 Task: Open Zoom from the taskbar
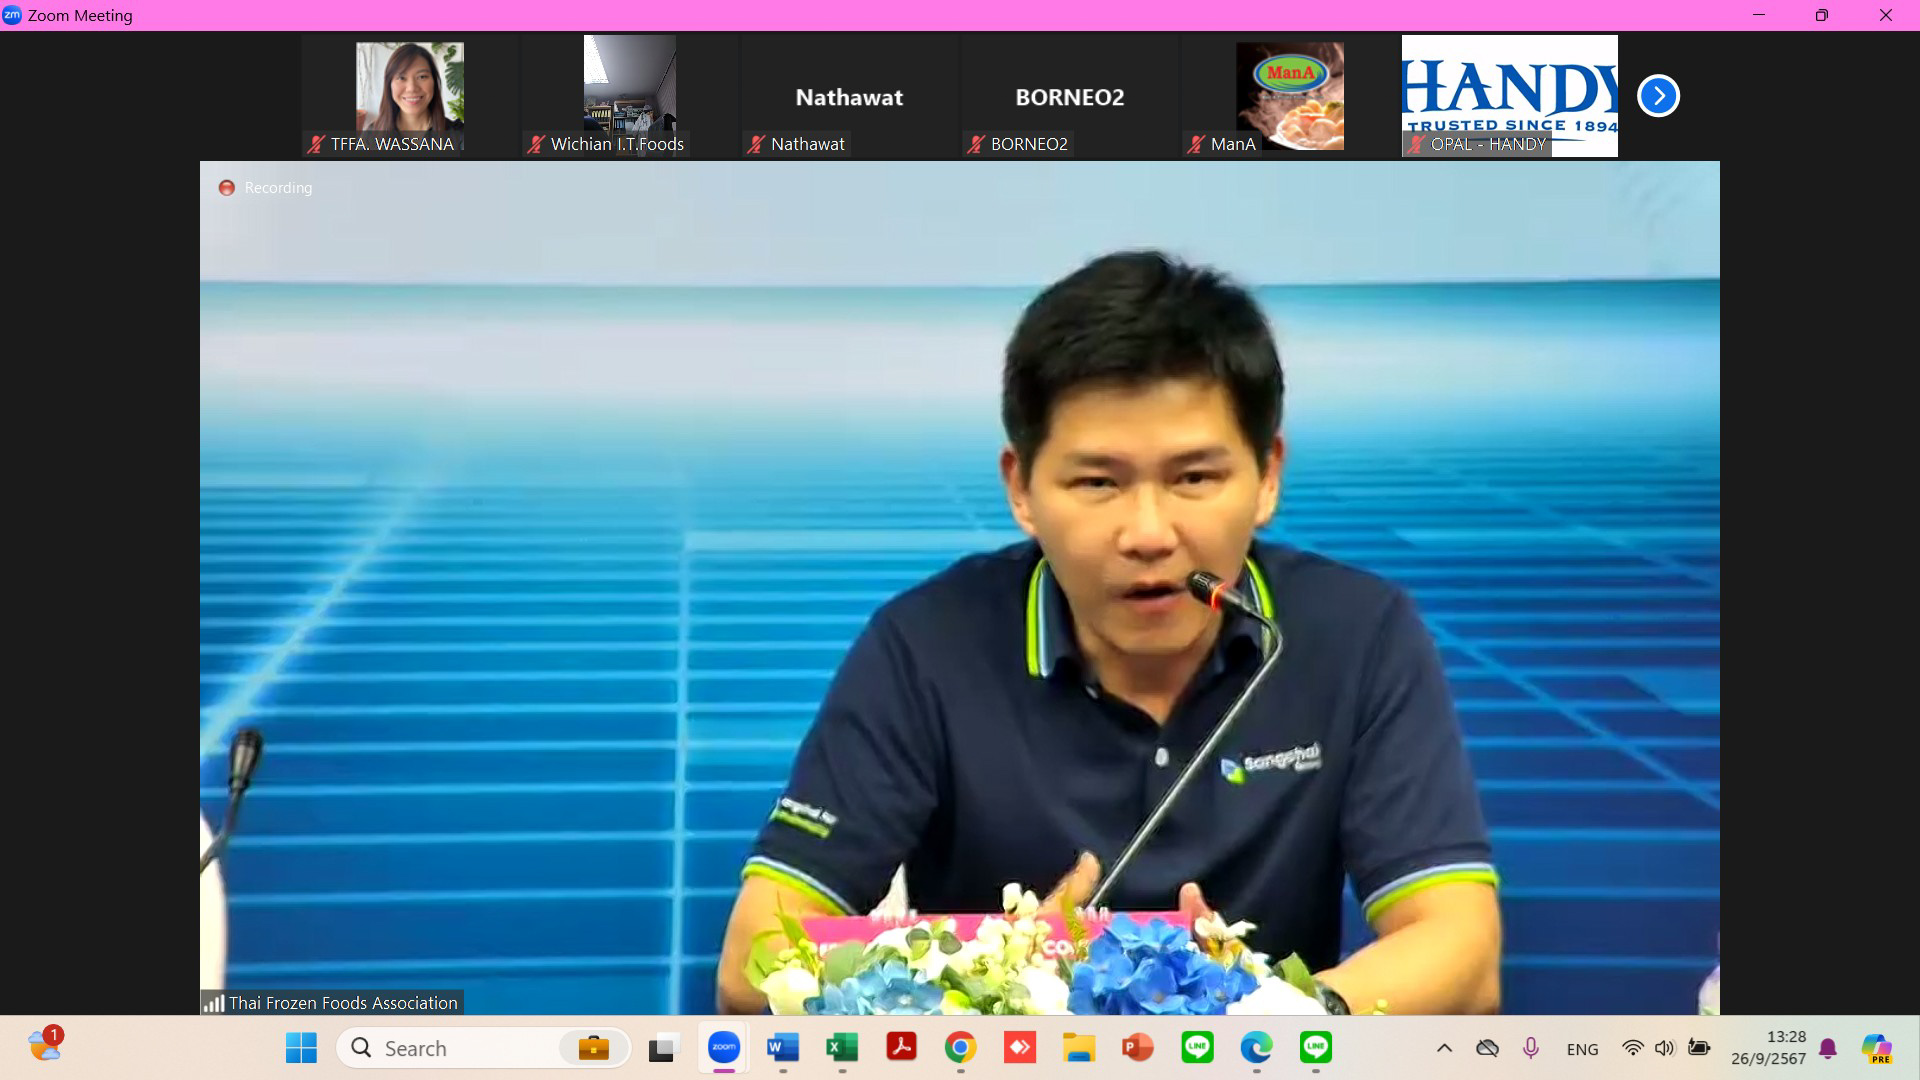click(x=723, y=1048)
